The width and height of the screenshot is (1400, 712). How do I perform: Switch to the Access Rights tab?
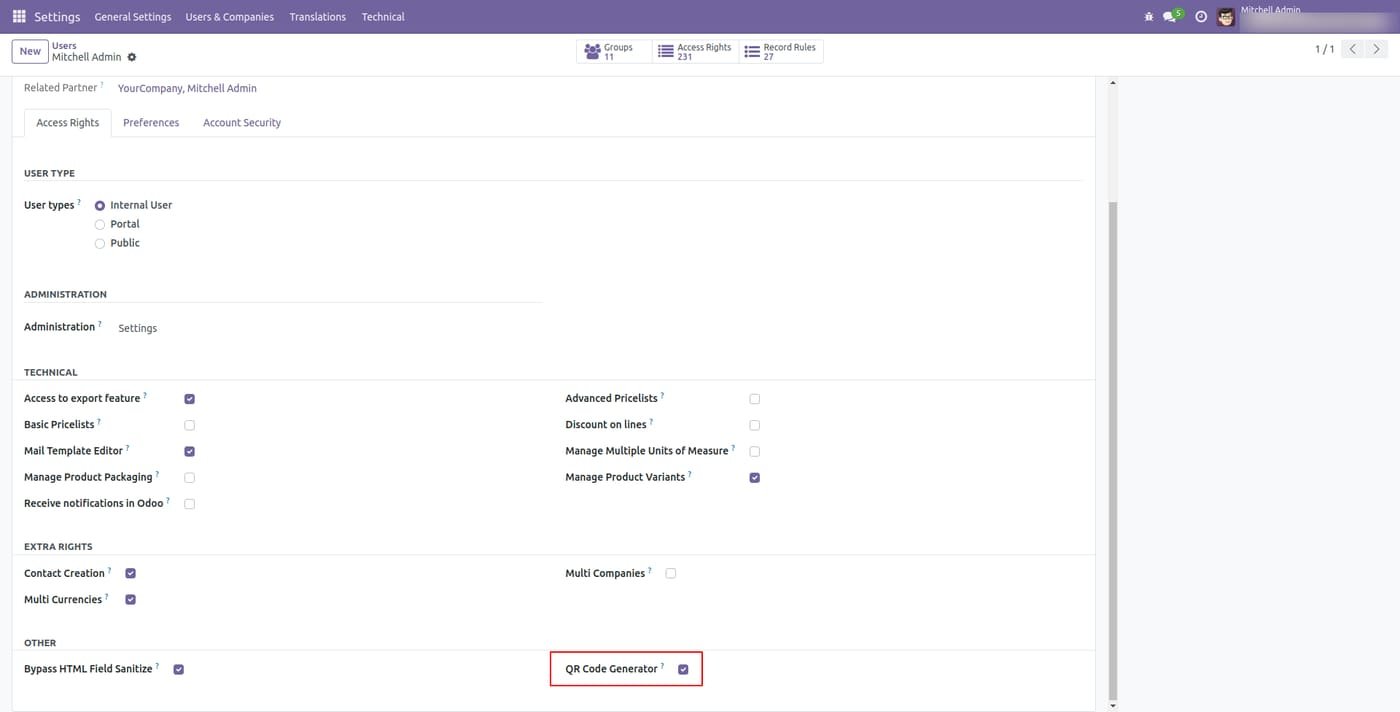point(68,123)
